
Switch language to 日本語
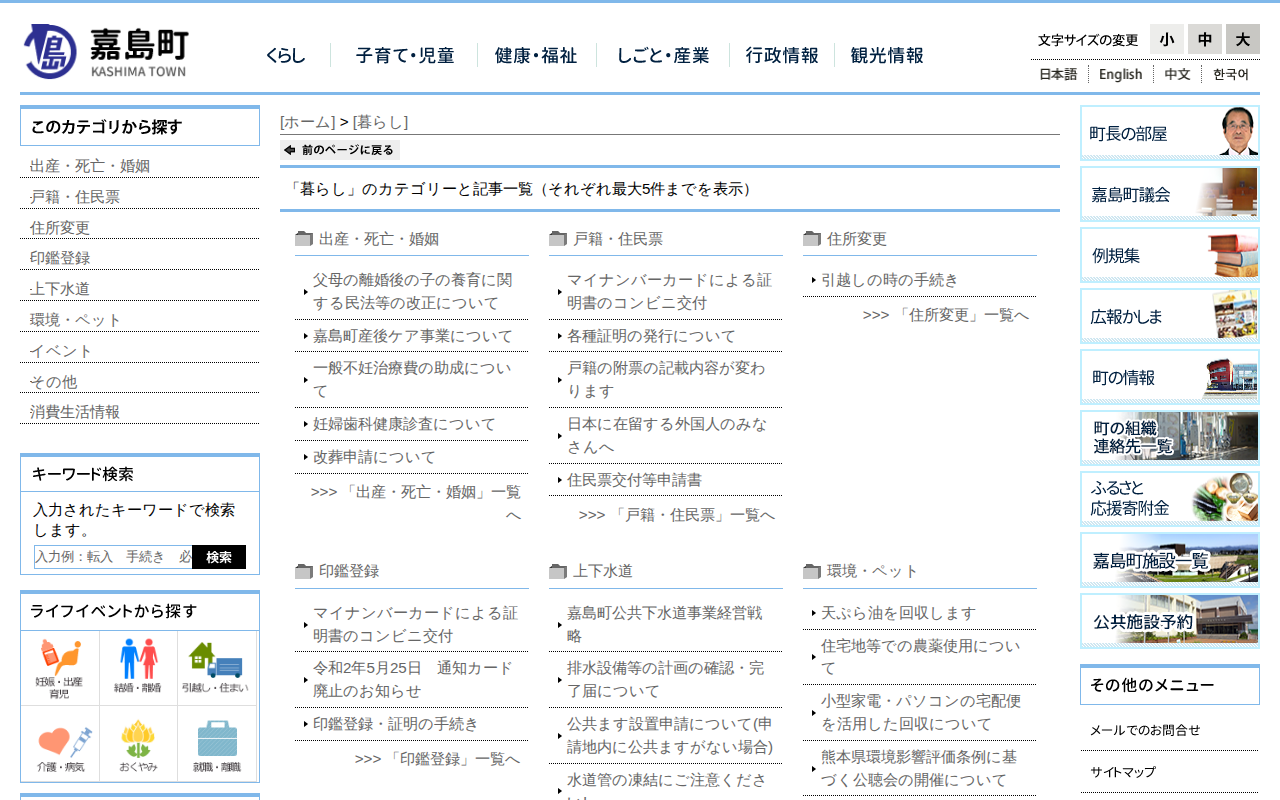(x=1058, y=74)
